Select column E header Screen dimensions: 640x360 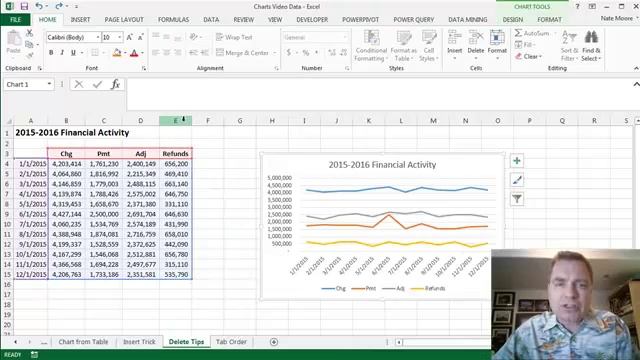click(x=176, y=120)
